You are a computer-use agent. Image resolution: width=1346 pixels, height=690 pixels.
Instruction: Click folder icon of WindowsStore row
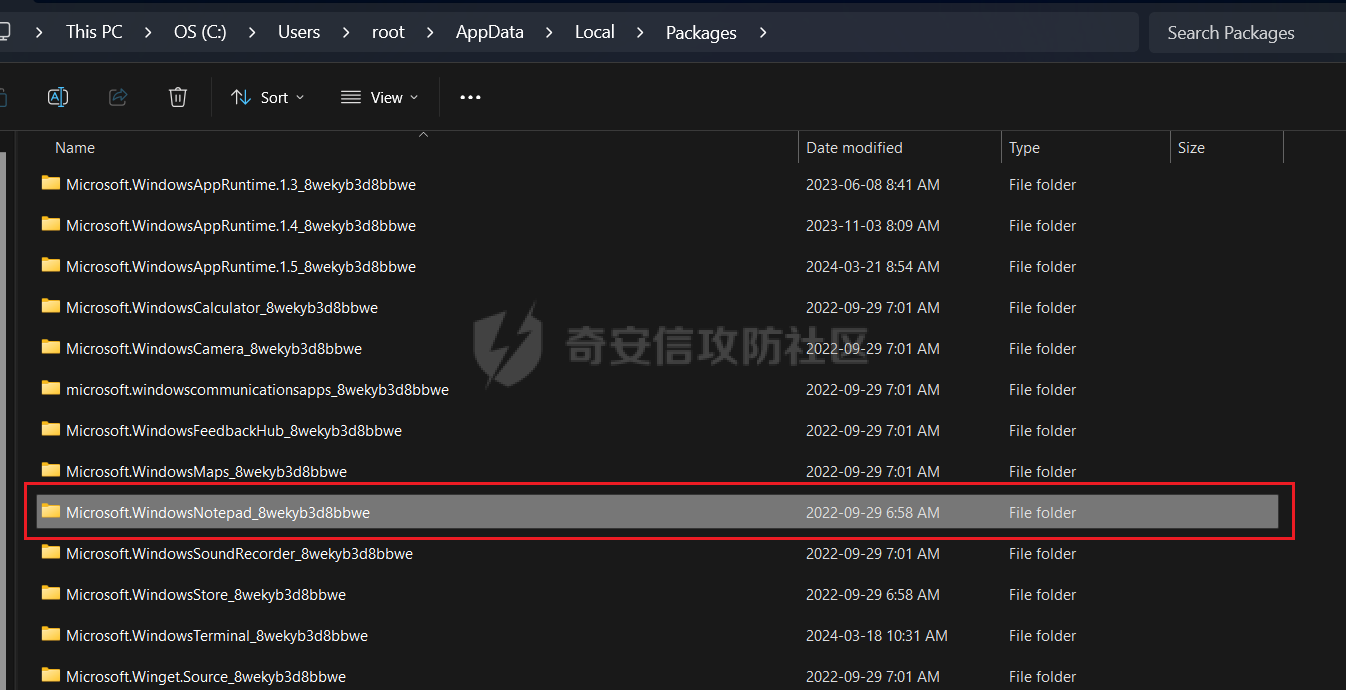[51, 593]
